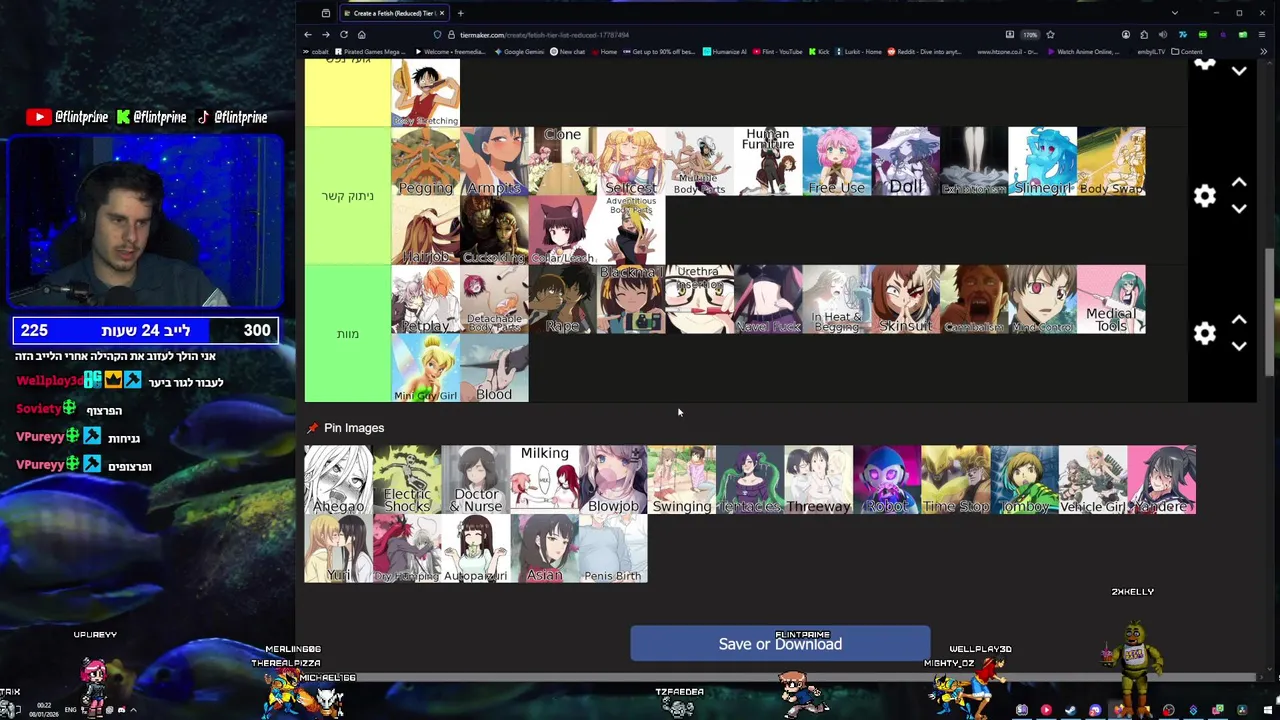Pick the Robot image from the pool
This screenshot has height=720, width=1280.
click(x=887, y=480)
